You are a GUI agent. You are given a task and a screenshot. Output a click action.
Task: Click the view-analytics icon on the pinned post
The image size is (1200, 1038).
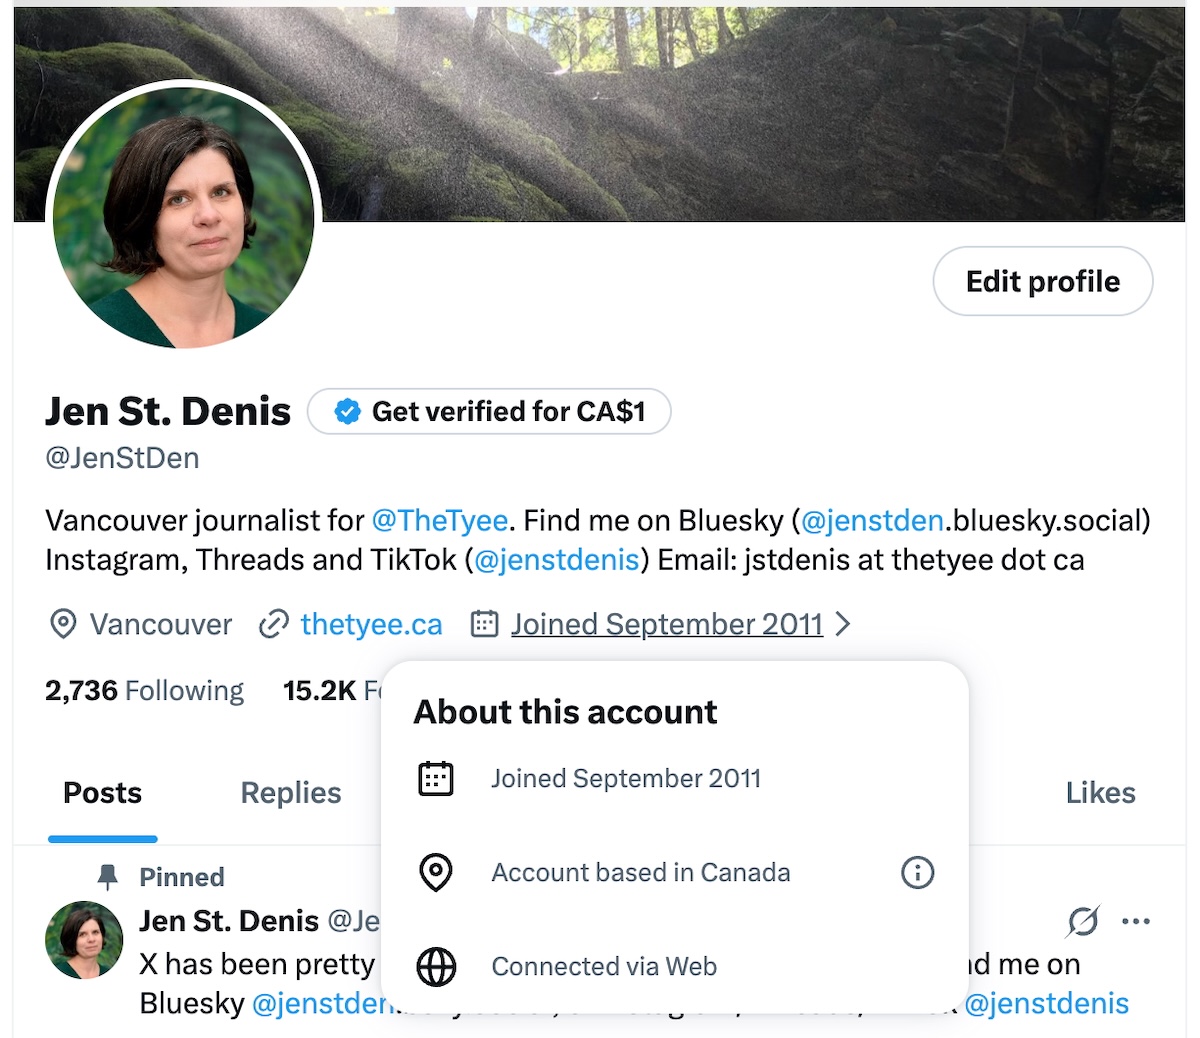coord(1085,920)
